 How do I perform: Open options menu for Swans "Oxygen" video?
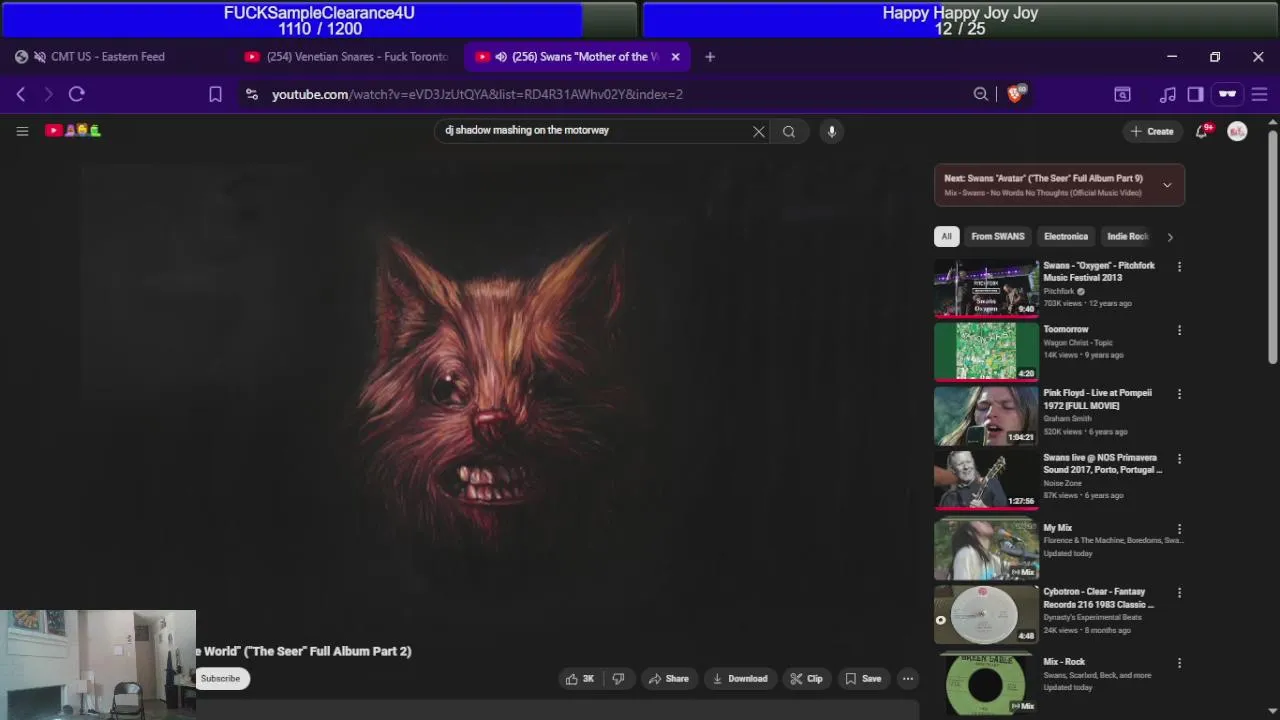[1180, 267]
